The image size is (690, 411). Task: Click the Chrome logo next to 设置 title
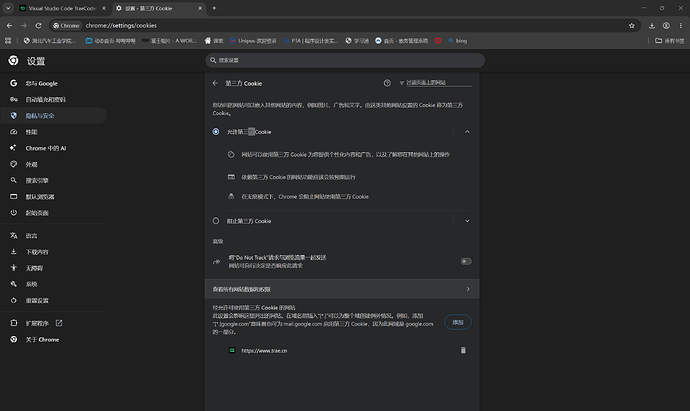pyautogui.click(x=13, y=60)
